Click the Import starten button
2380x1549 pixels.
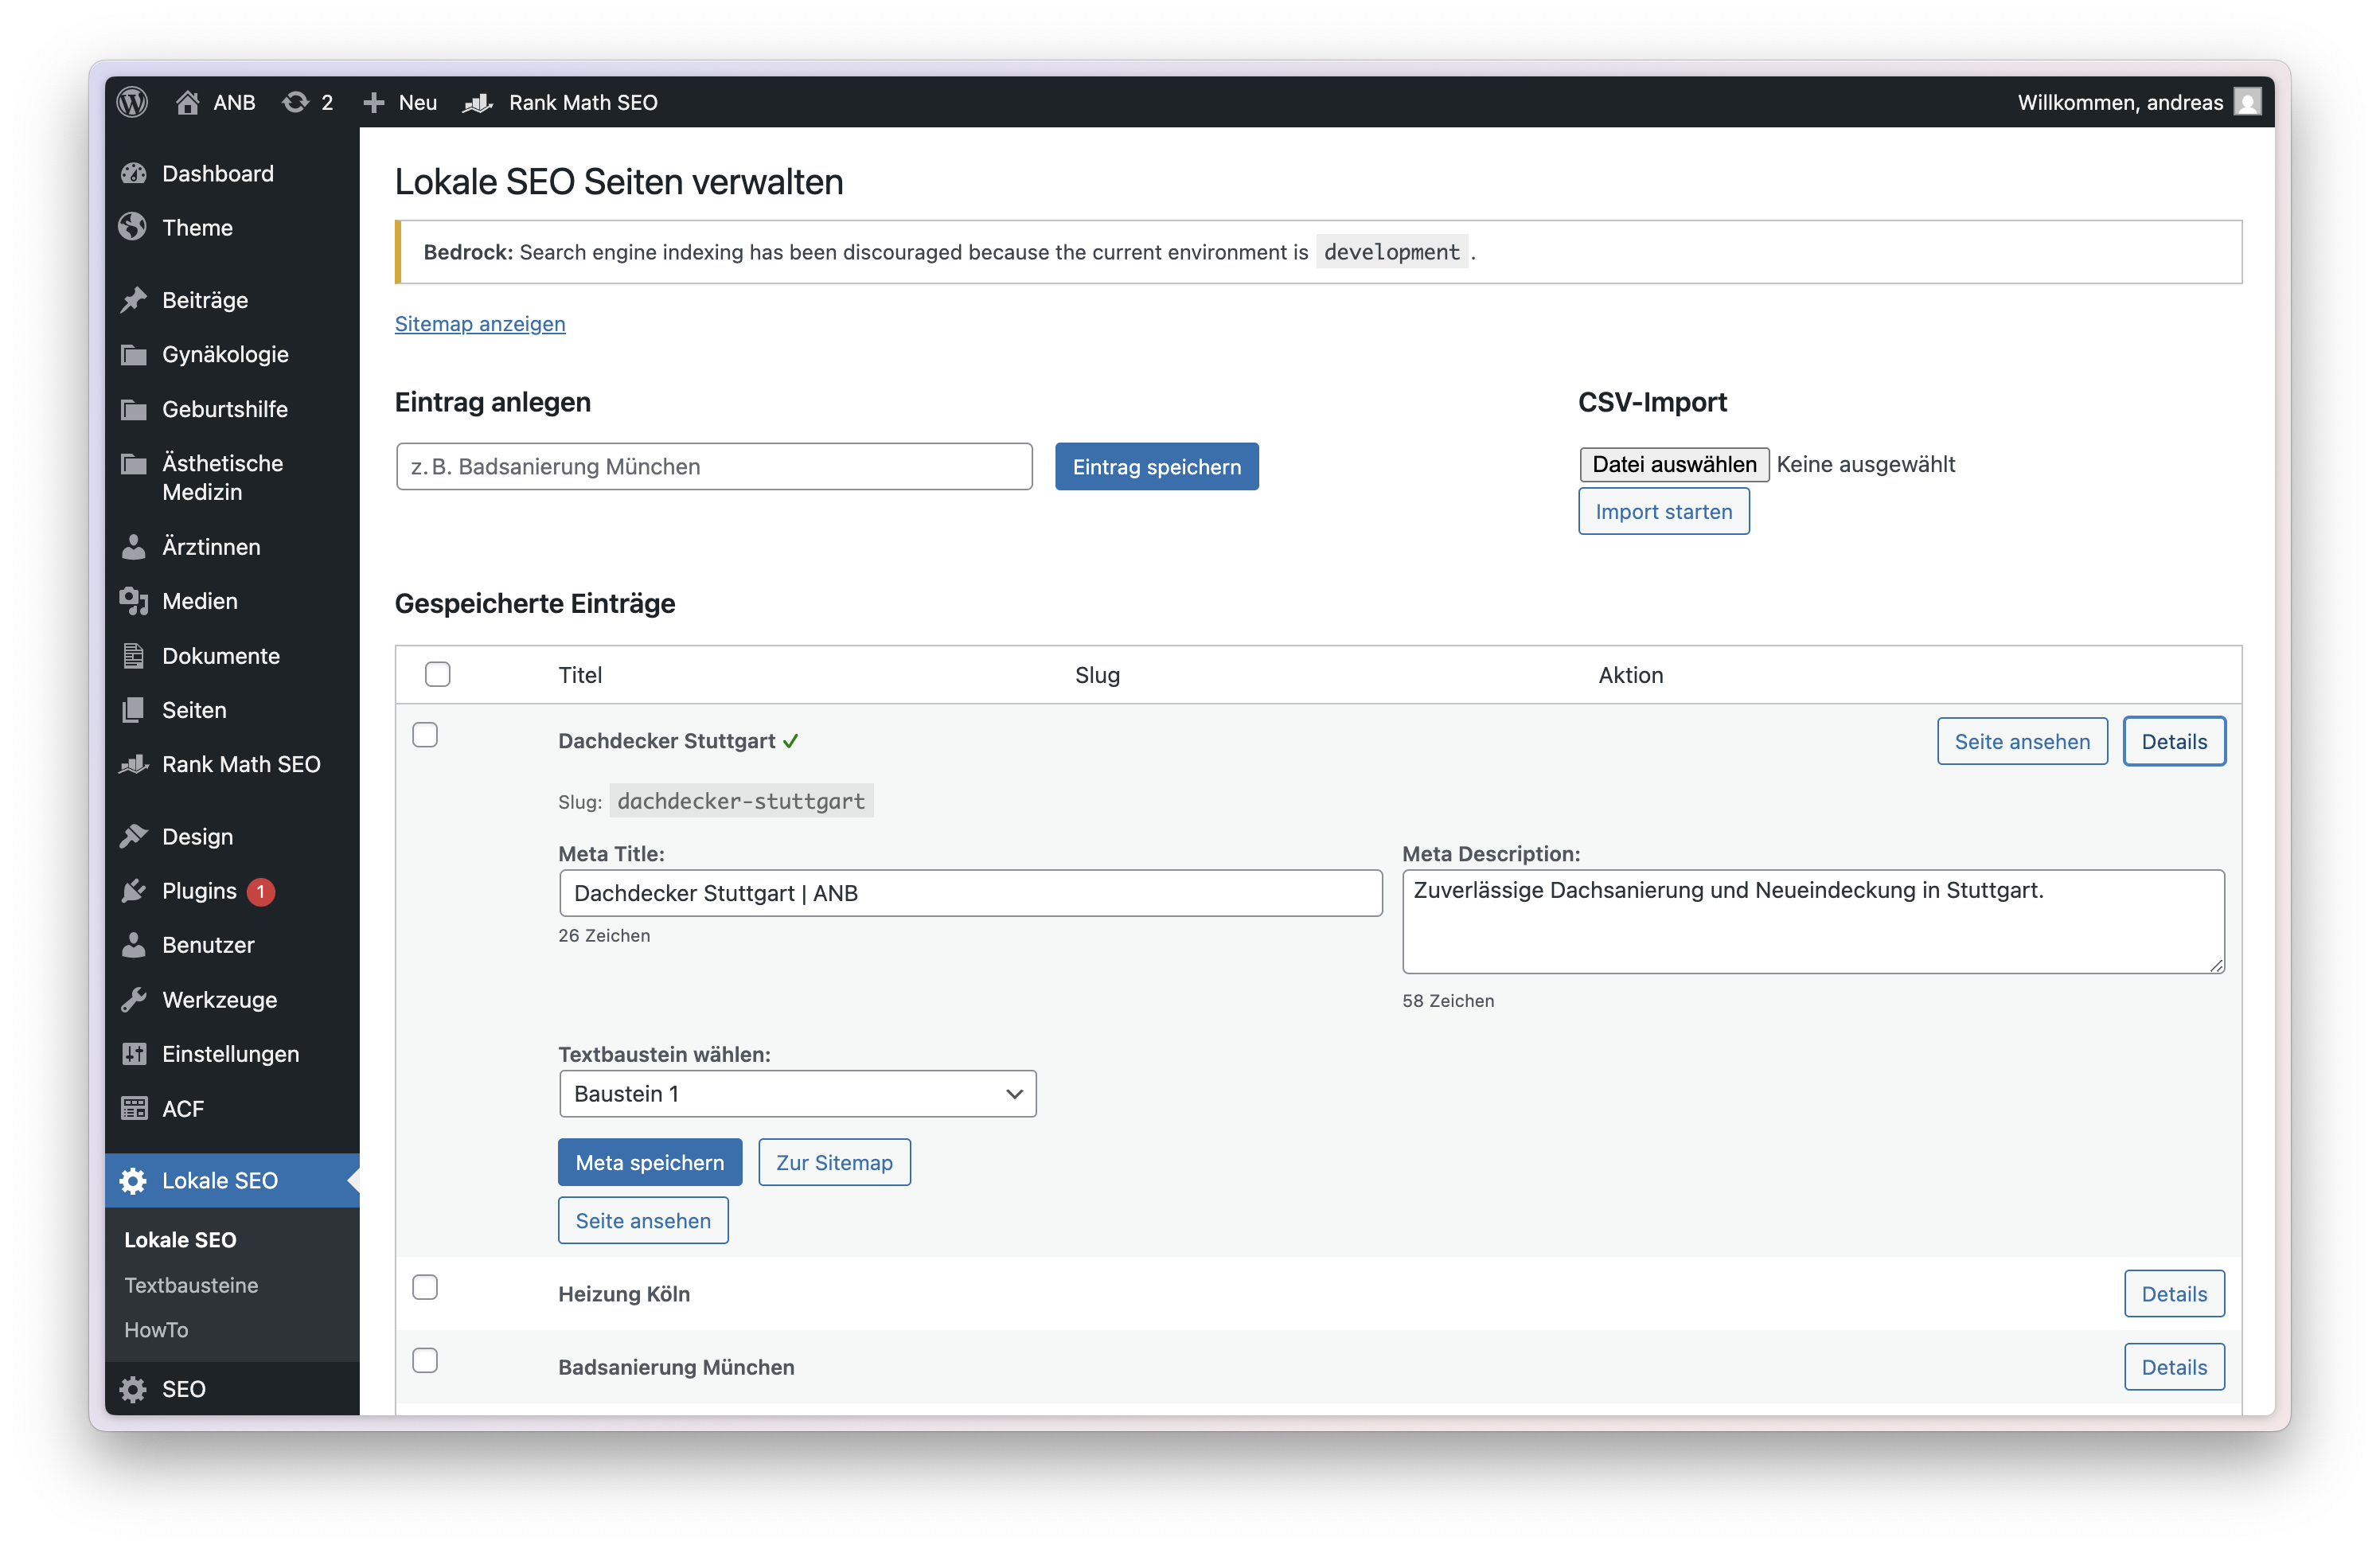pos(1664,512)
